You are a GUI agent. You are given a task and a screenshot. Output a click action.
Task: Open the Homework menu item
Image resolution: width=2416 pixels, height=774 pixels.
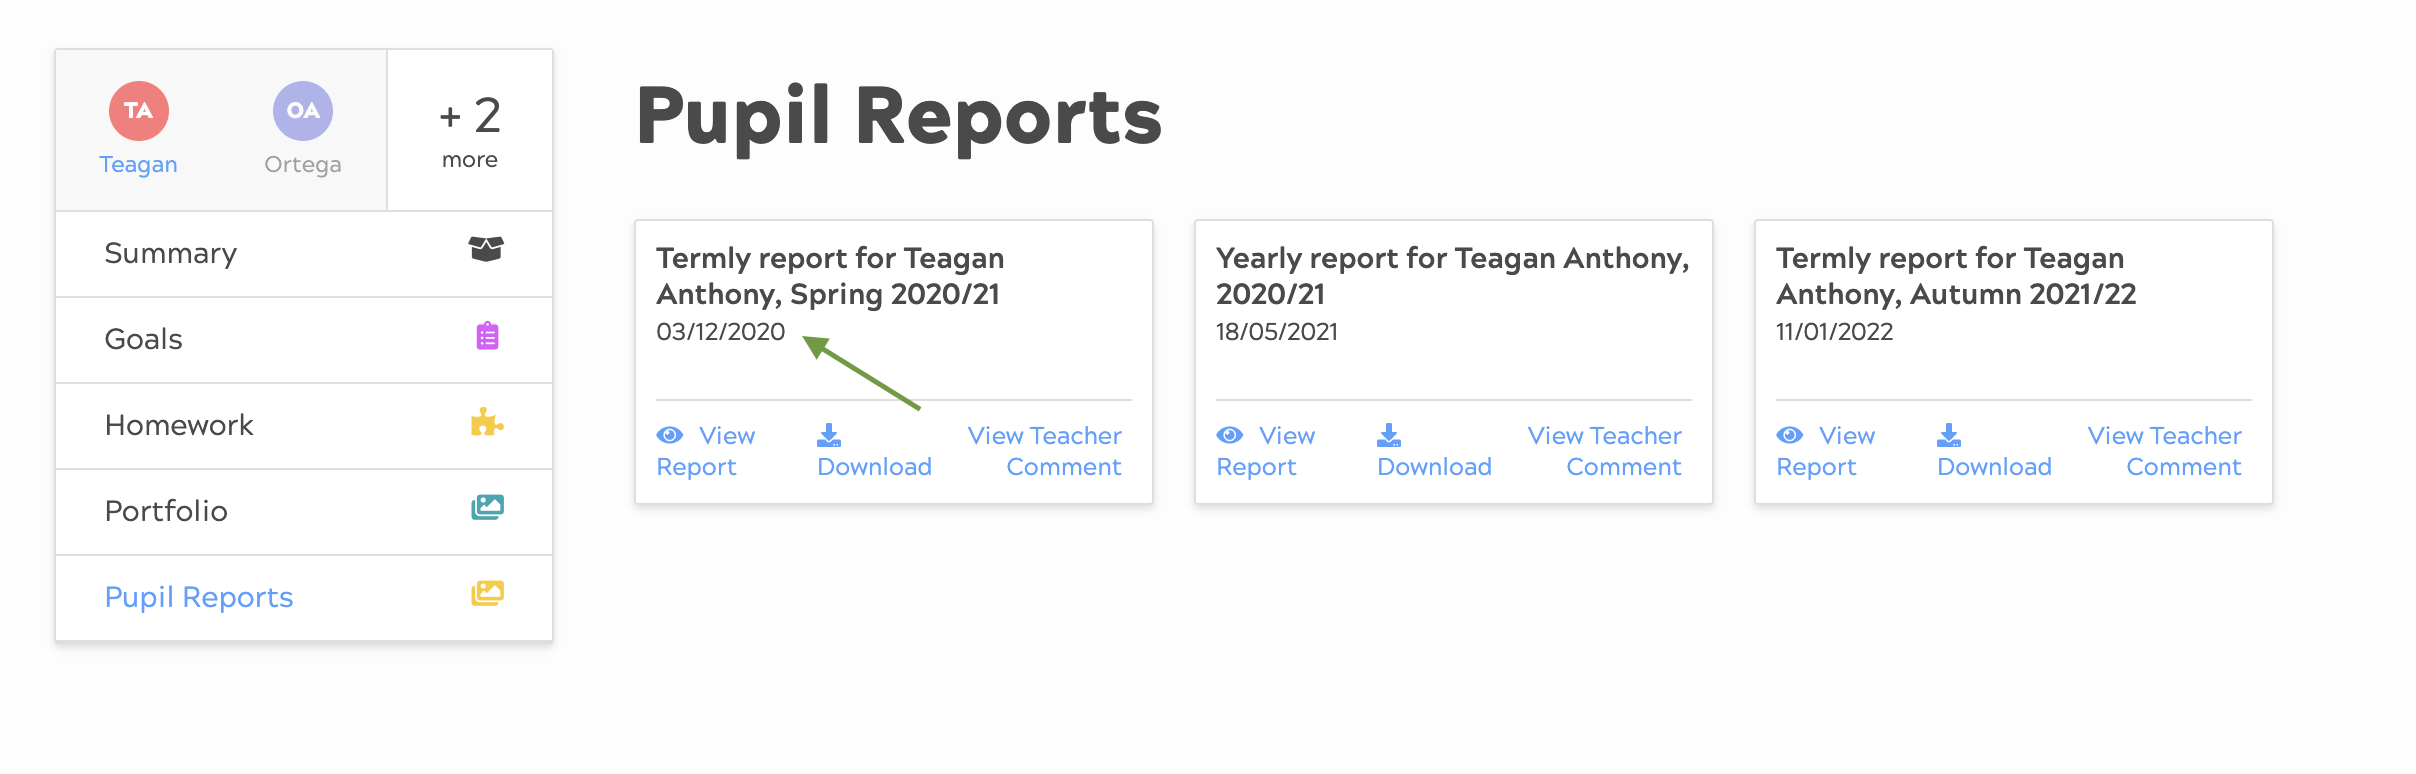point(179,426)
